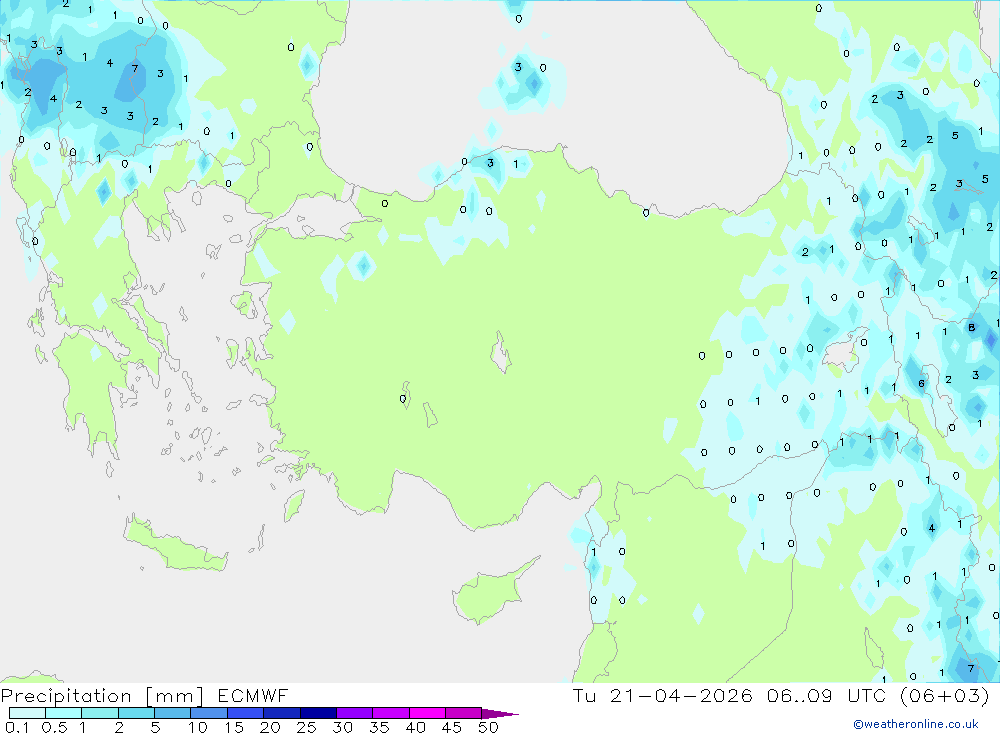This screenshot has width=1000, height=733.
Task: Click the "0.1" legend scale label
Action: pos(17,727)
